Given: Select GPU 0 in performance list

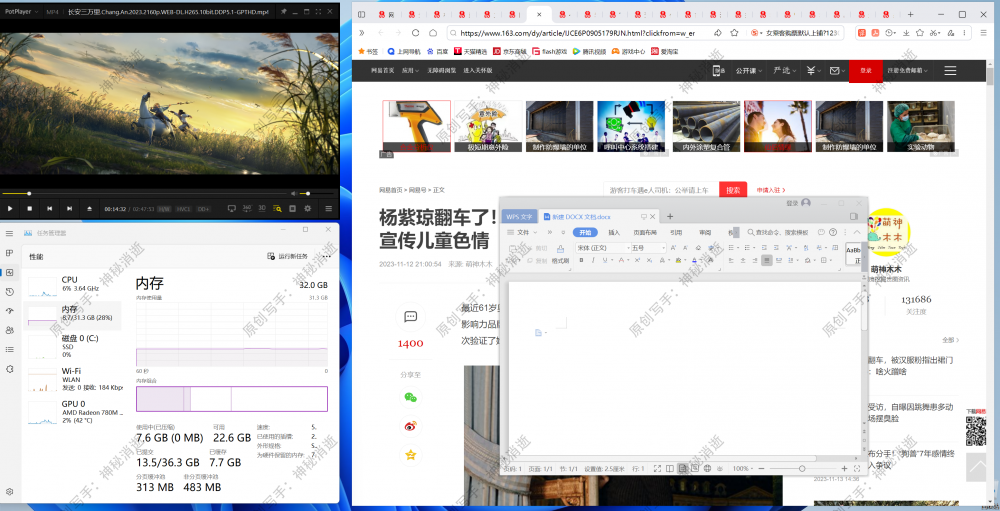Looking at the screenshot, I should click(x=70, y=408).
